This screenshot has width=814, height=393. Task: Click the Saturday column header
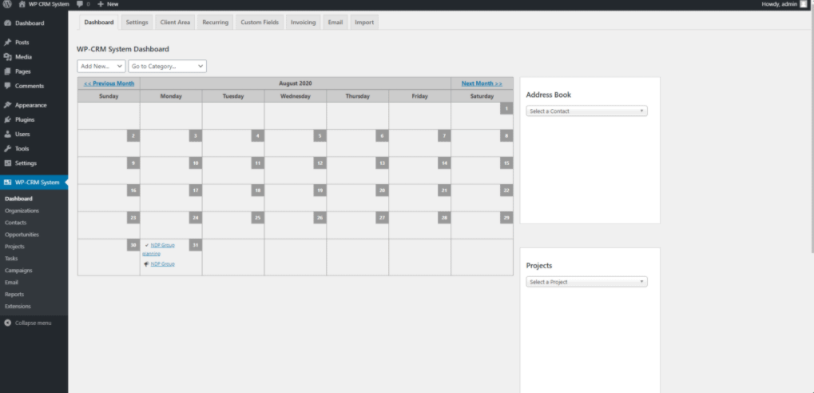(x=482, y=96)
